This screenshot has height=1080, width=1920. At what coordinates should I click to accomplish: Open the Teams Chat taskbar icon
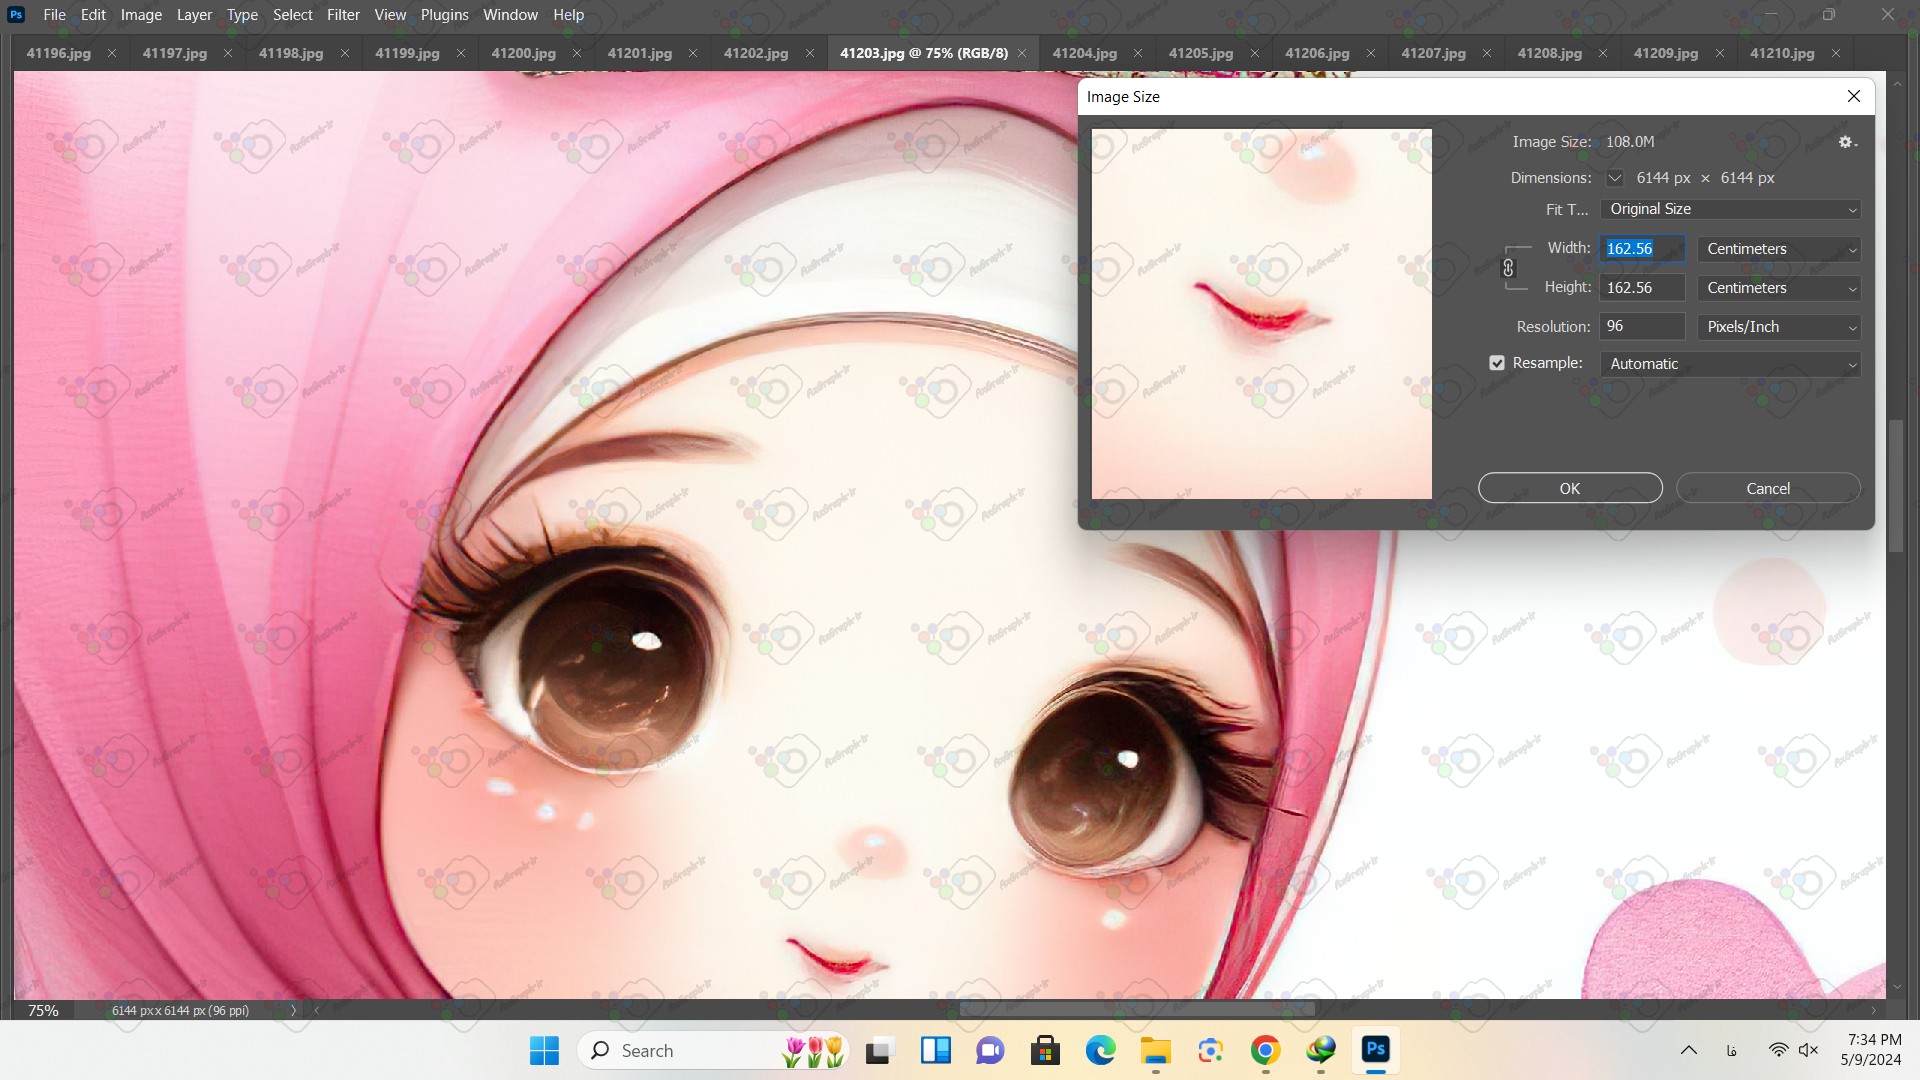[990, 1050]
